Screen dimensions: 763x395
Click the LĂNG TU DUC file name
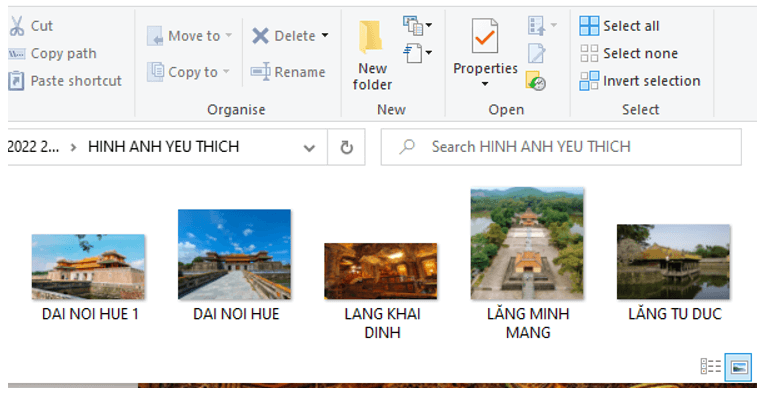[x=674, y=314]
